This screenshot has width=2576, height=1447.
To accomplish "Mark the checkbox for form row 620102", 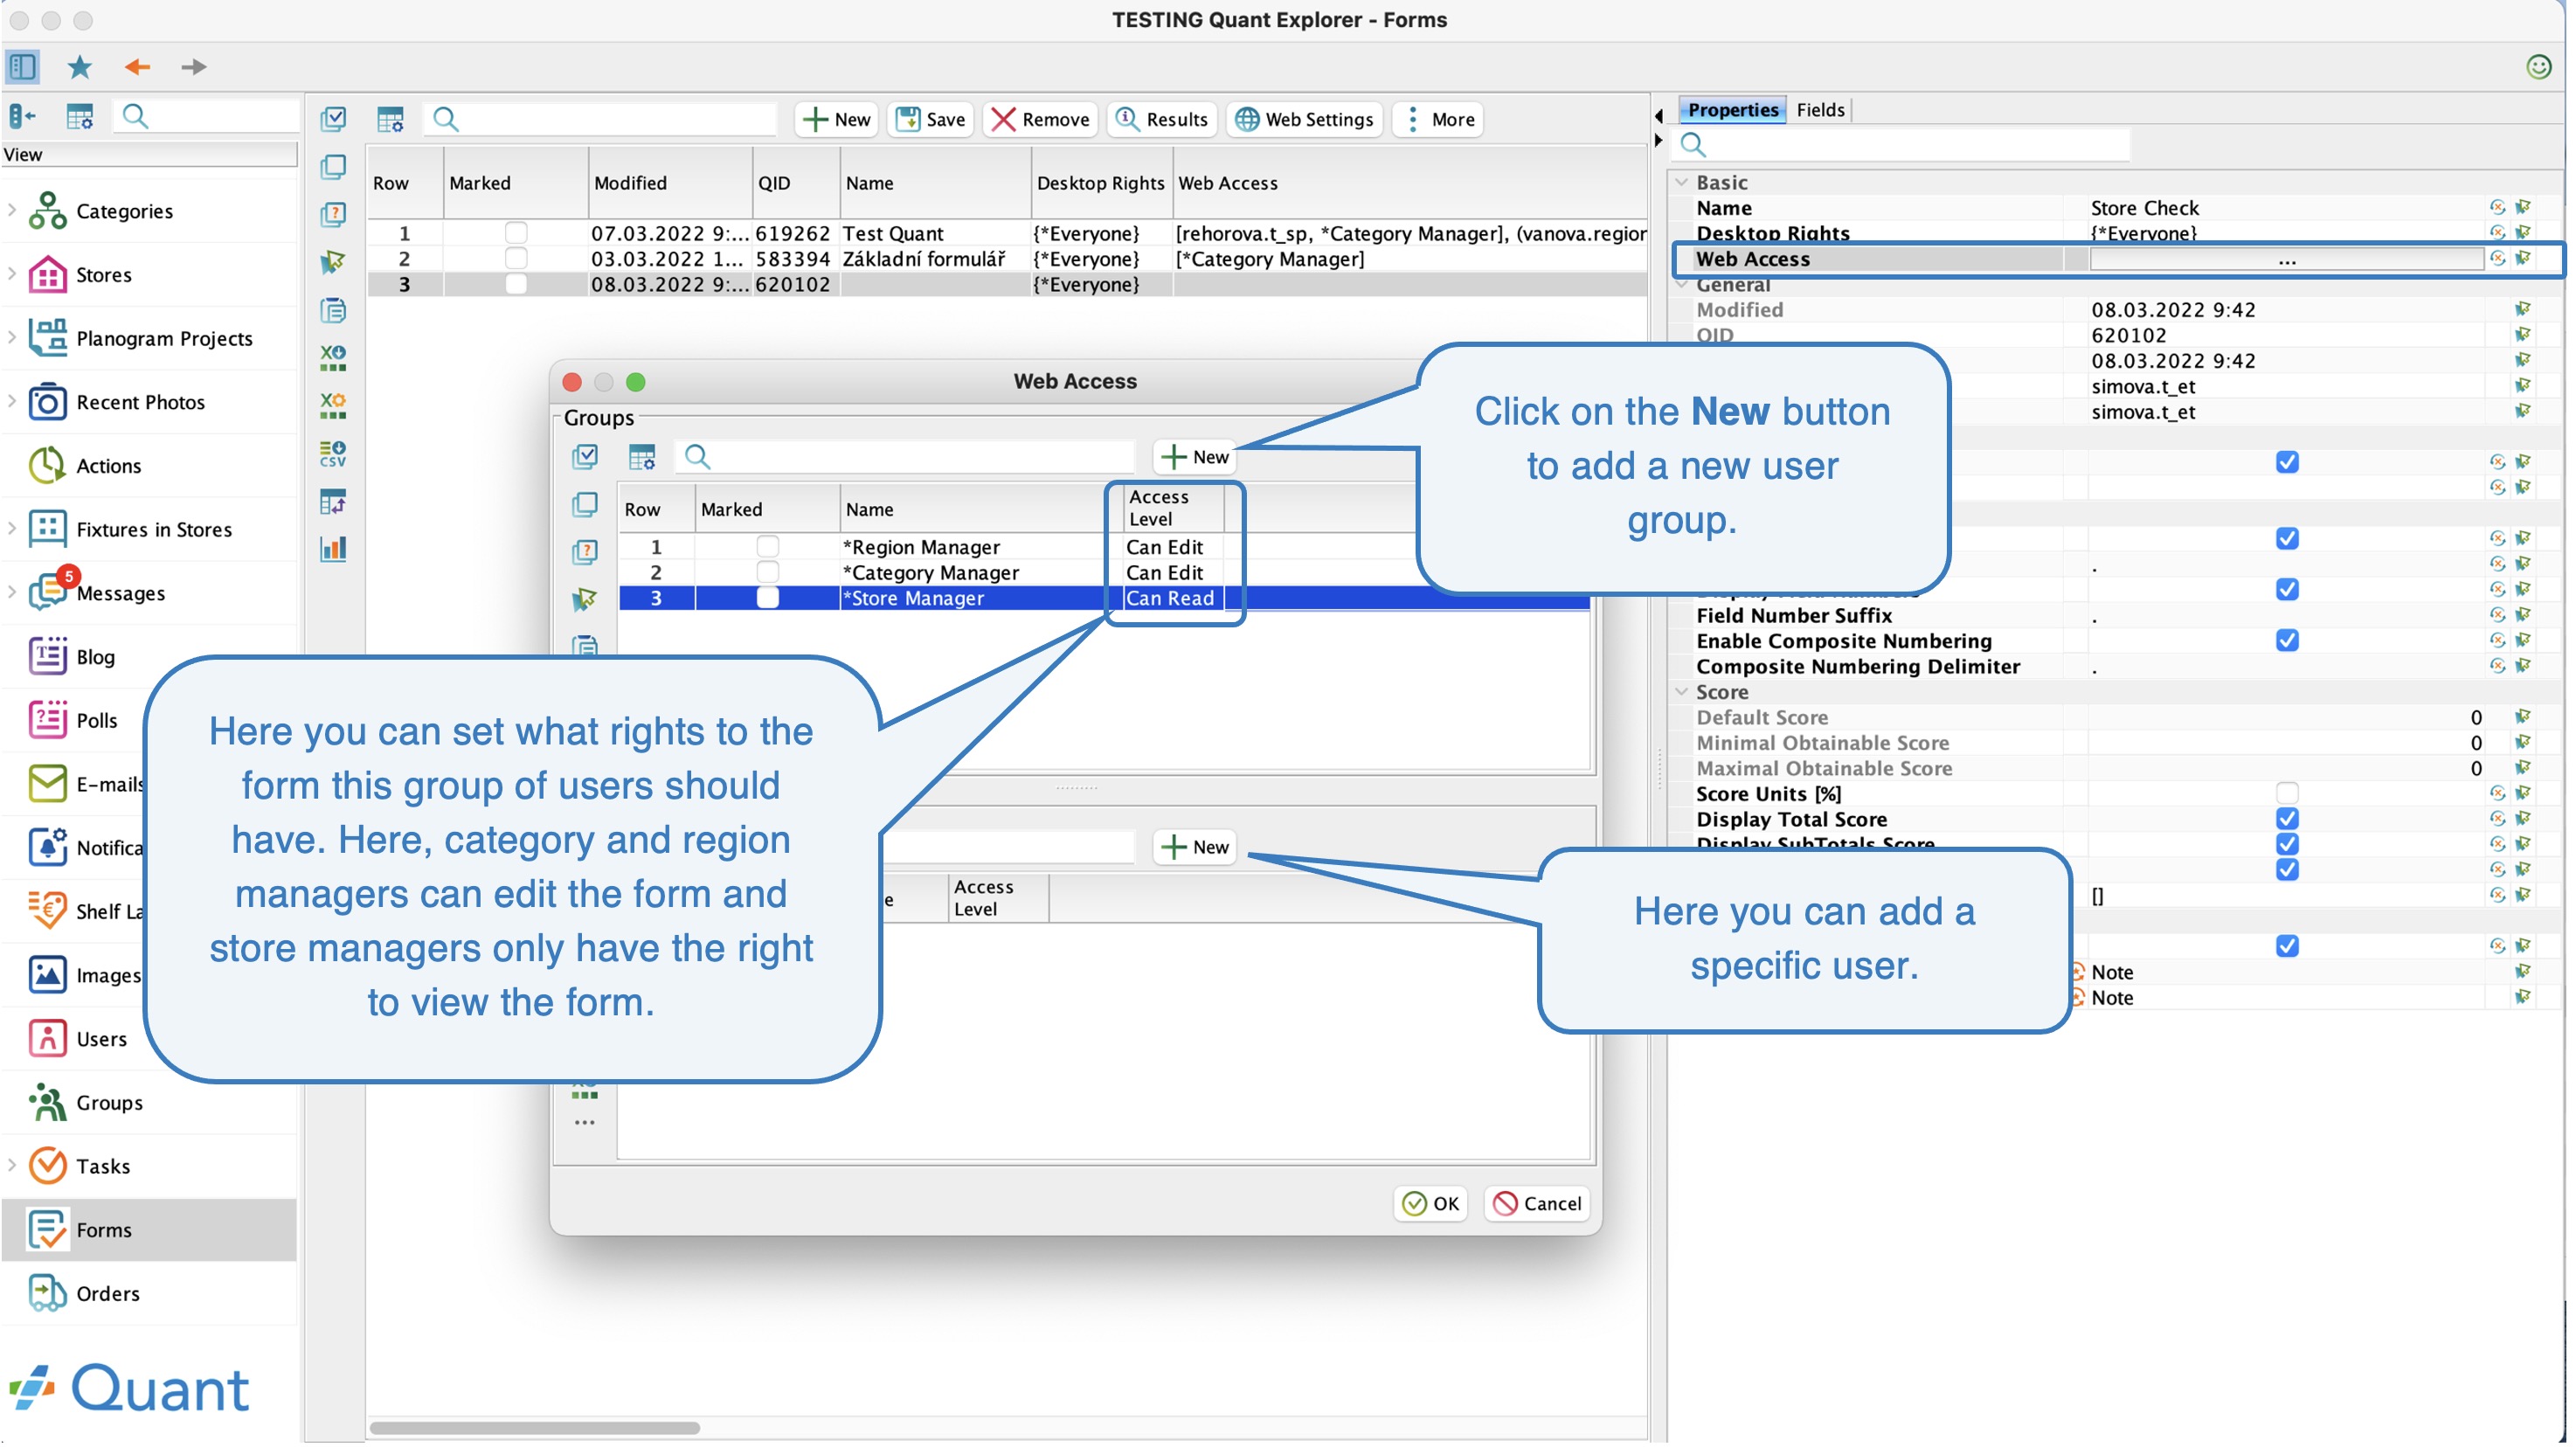I will (x=516, y=284).
